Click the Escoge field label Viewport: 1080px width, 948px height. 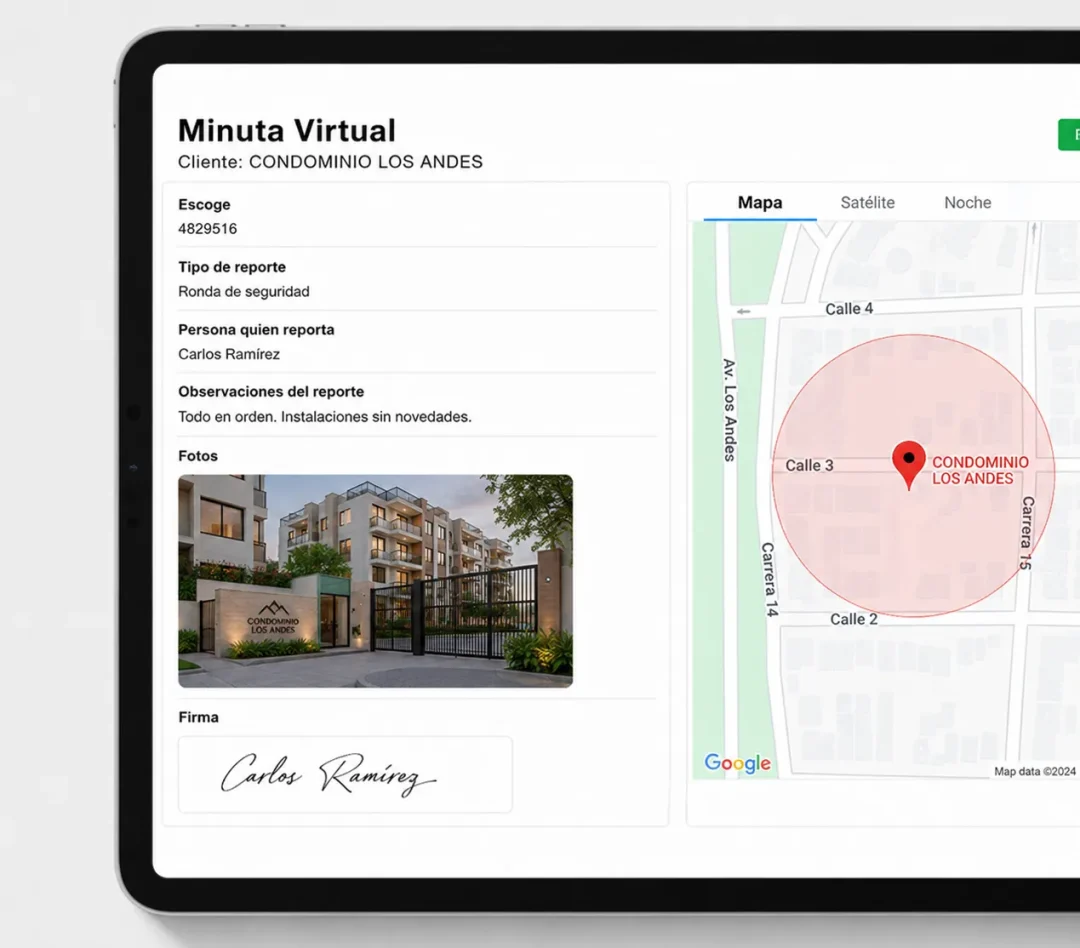point(204,205)
